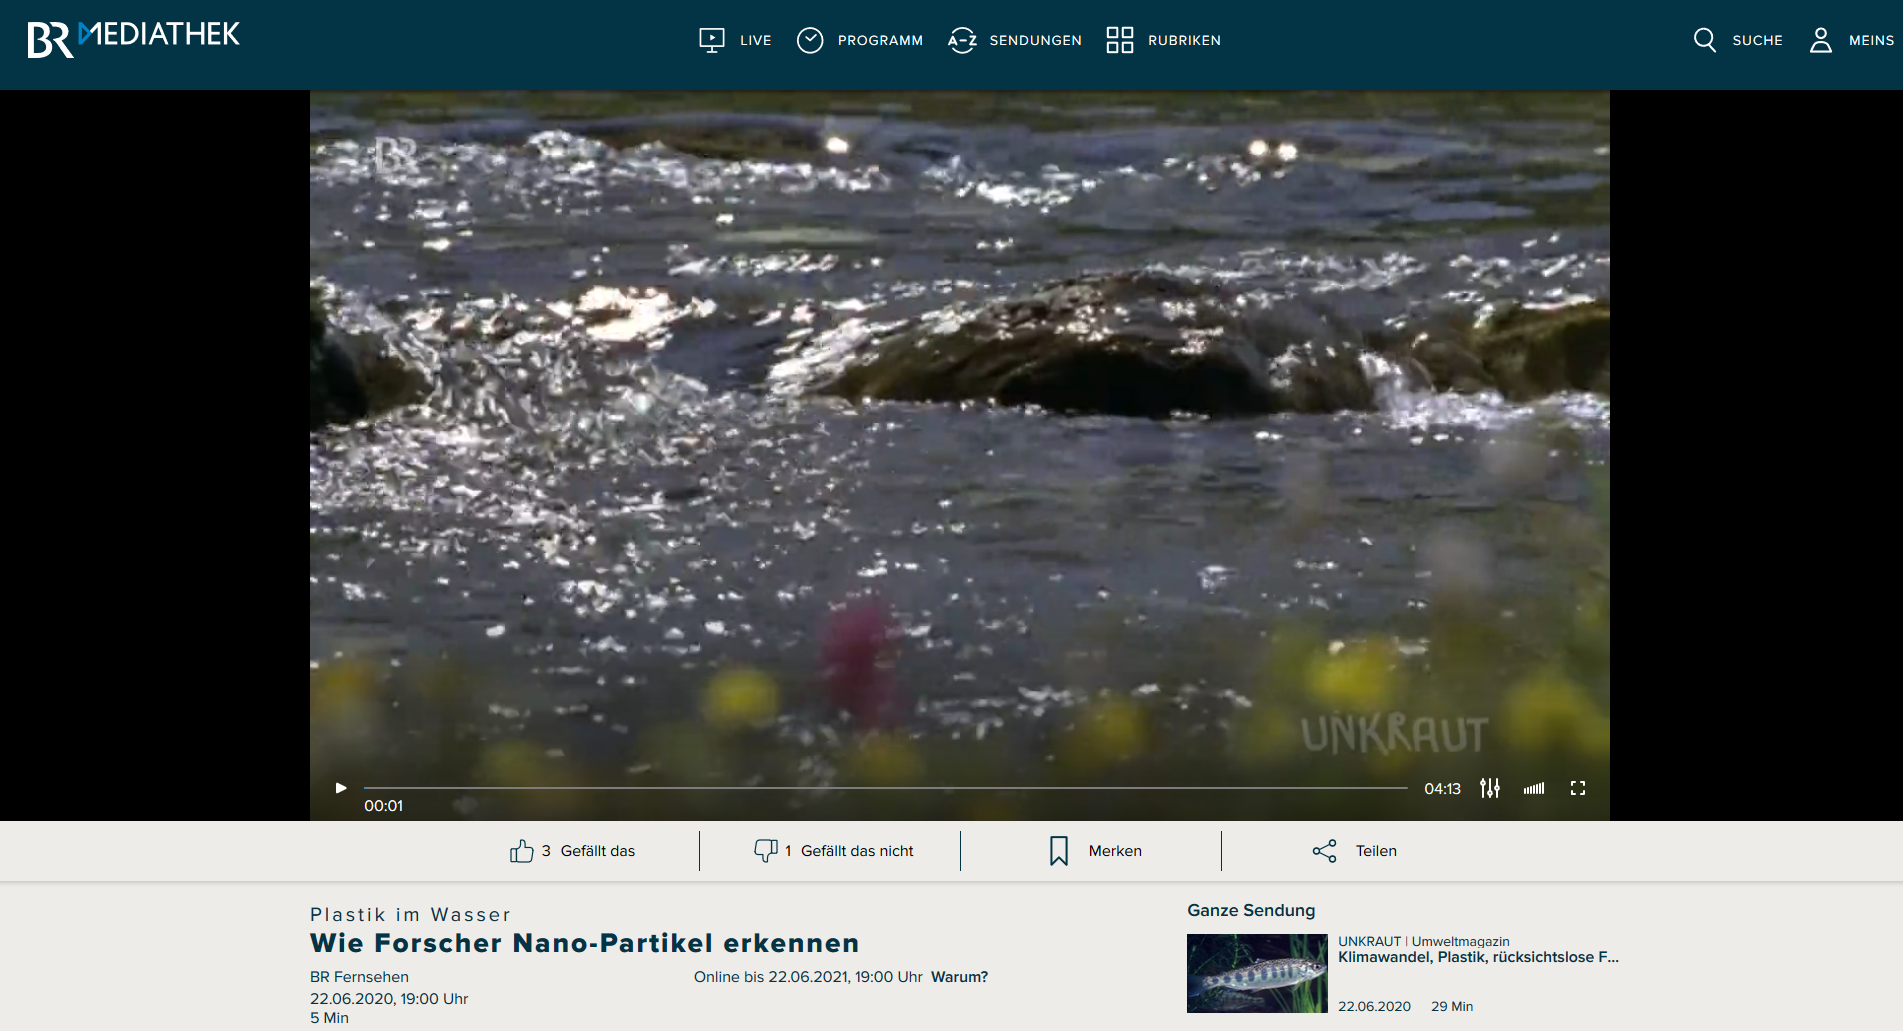Click the BR Fernsehen channel text
This screenshot has width=1903, height=1031.
(x=359, y=977)
